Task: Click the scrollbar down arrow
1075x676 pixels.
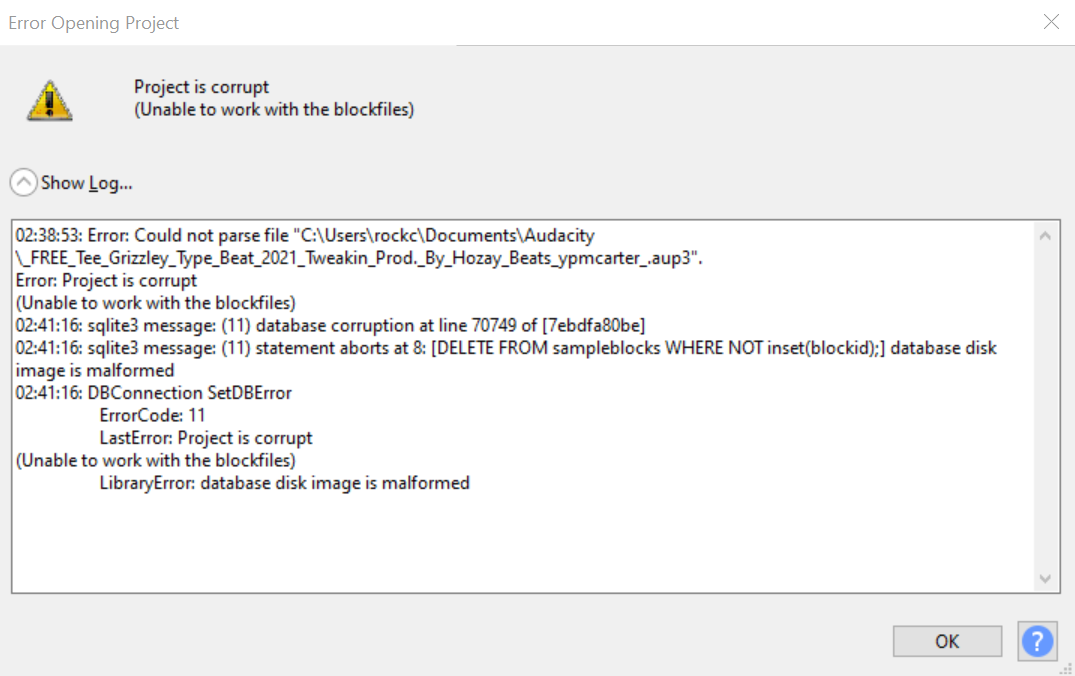Action: point(1046,578)
